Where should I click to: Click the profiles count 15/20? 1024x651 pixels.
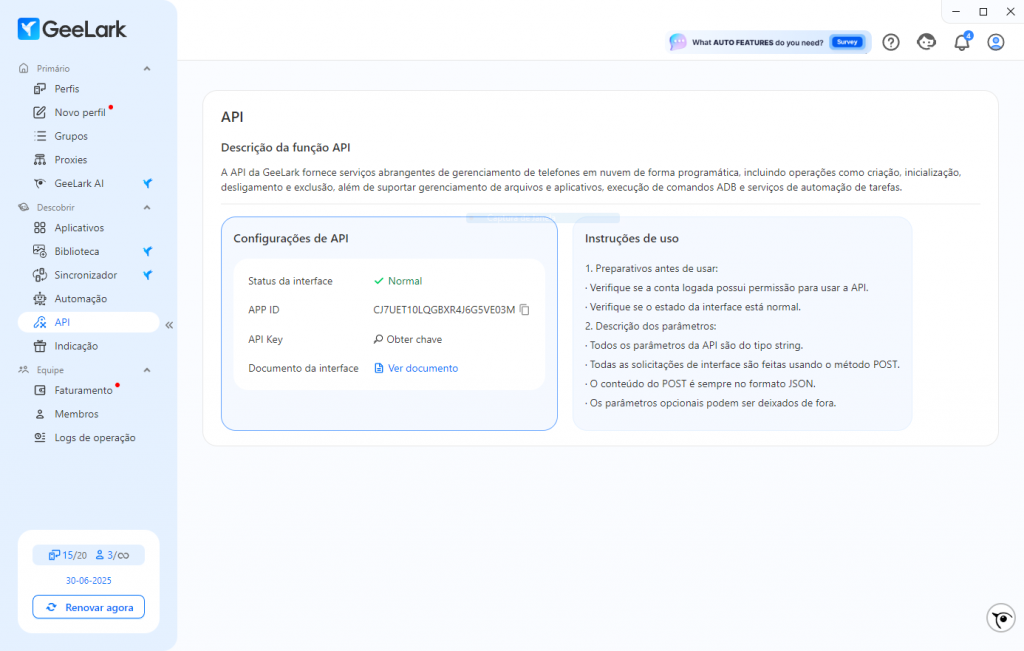point(67,555)
